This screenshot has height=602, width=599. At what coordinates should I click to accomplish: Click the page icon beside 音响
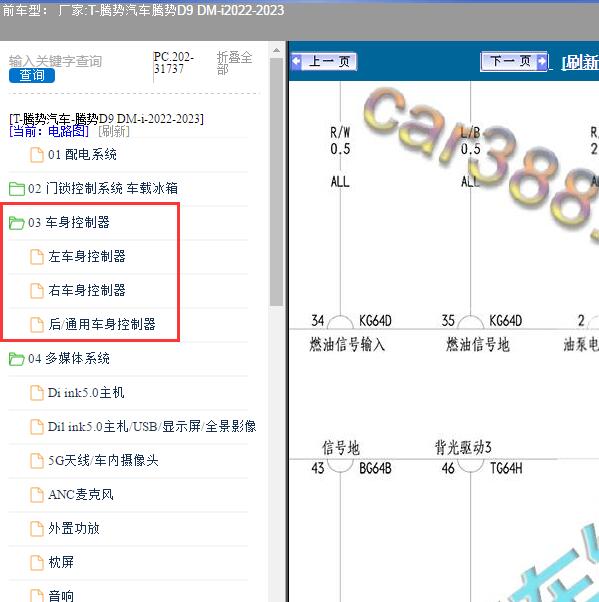click(37, 595)
